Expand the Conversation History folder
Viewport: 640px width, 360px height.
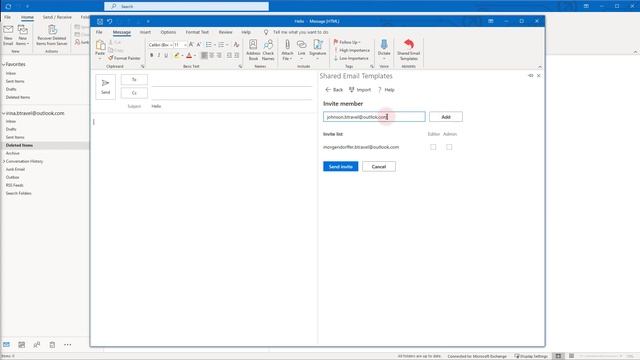[4, 161]
